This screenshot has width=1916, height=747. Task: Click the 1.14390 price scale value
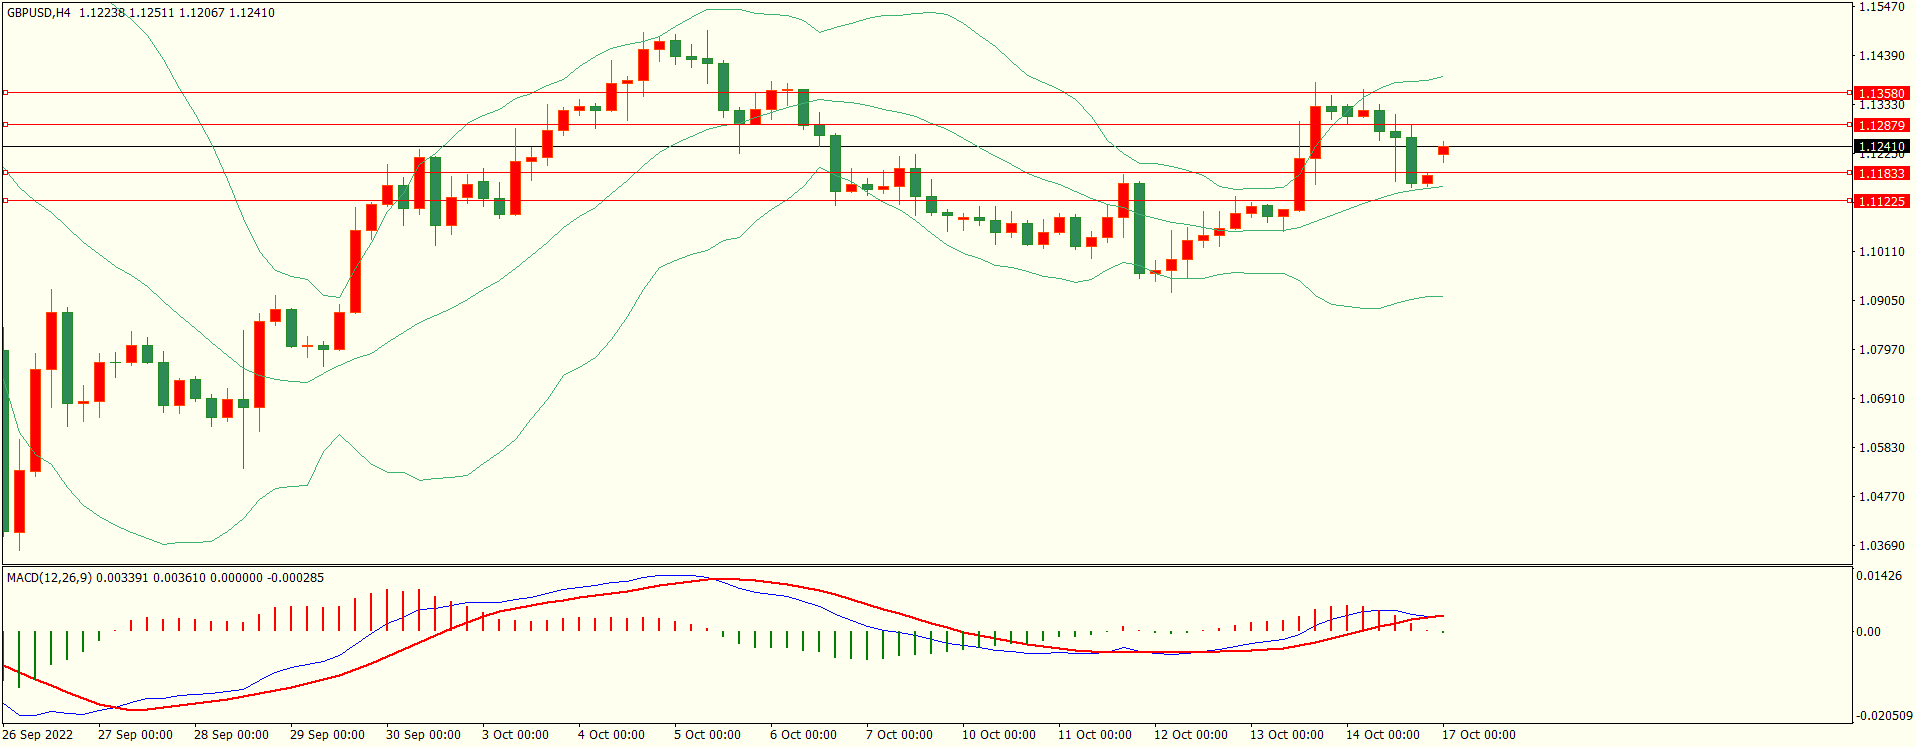click(x=1881, y=56)
